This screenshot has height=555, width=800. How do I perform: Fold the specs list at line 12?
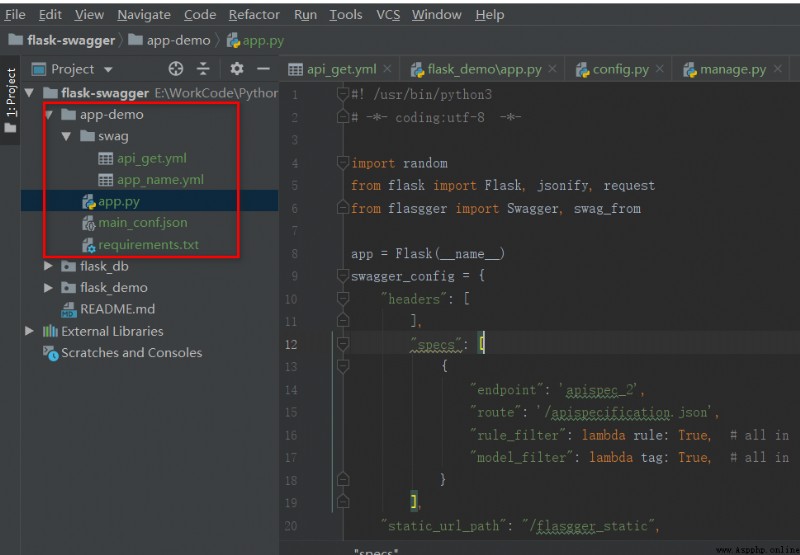pyautogui.click(x=342, y=344)
